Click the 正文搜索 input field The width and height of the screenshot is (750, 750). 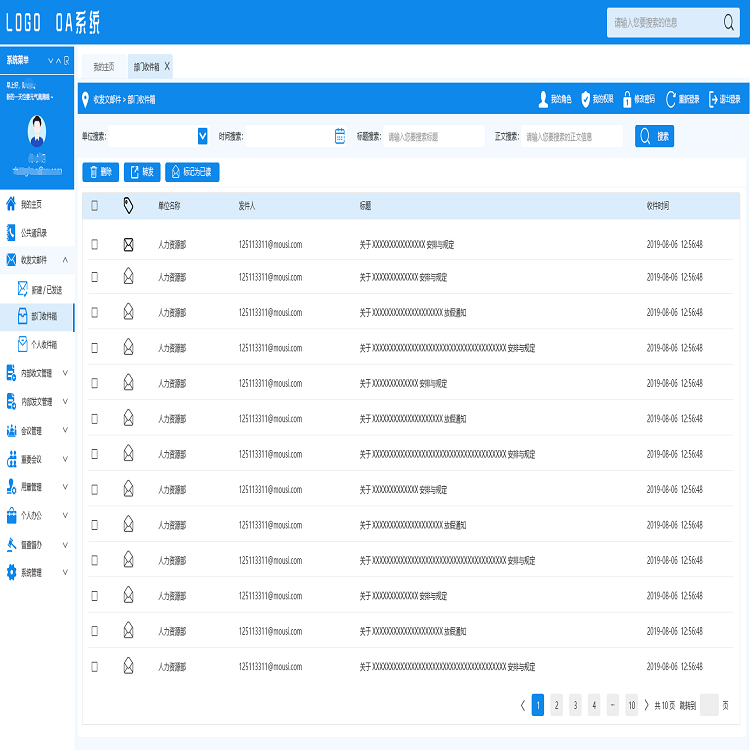tap(572, 136)
